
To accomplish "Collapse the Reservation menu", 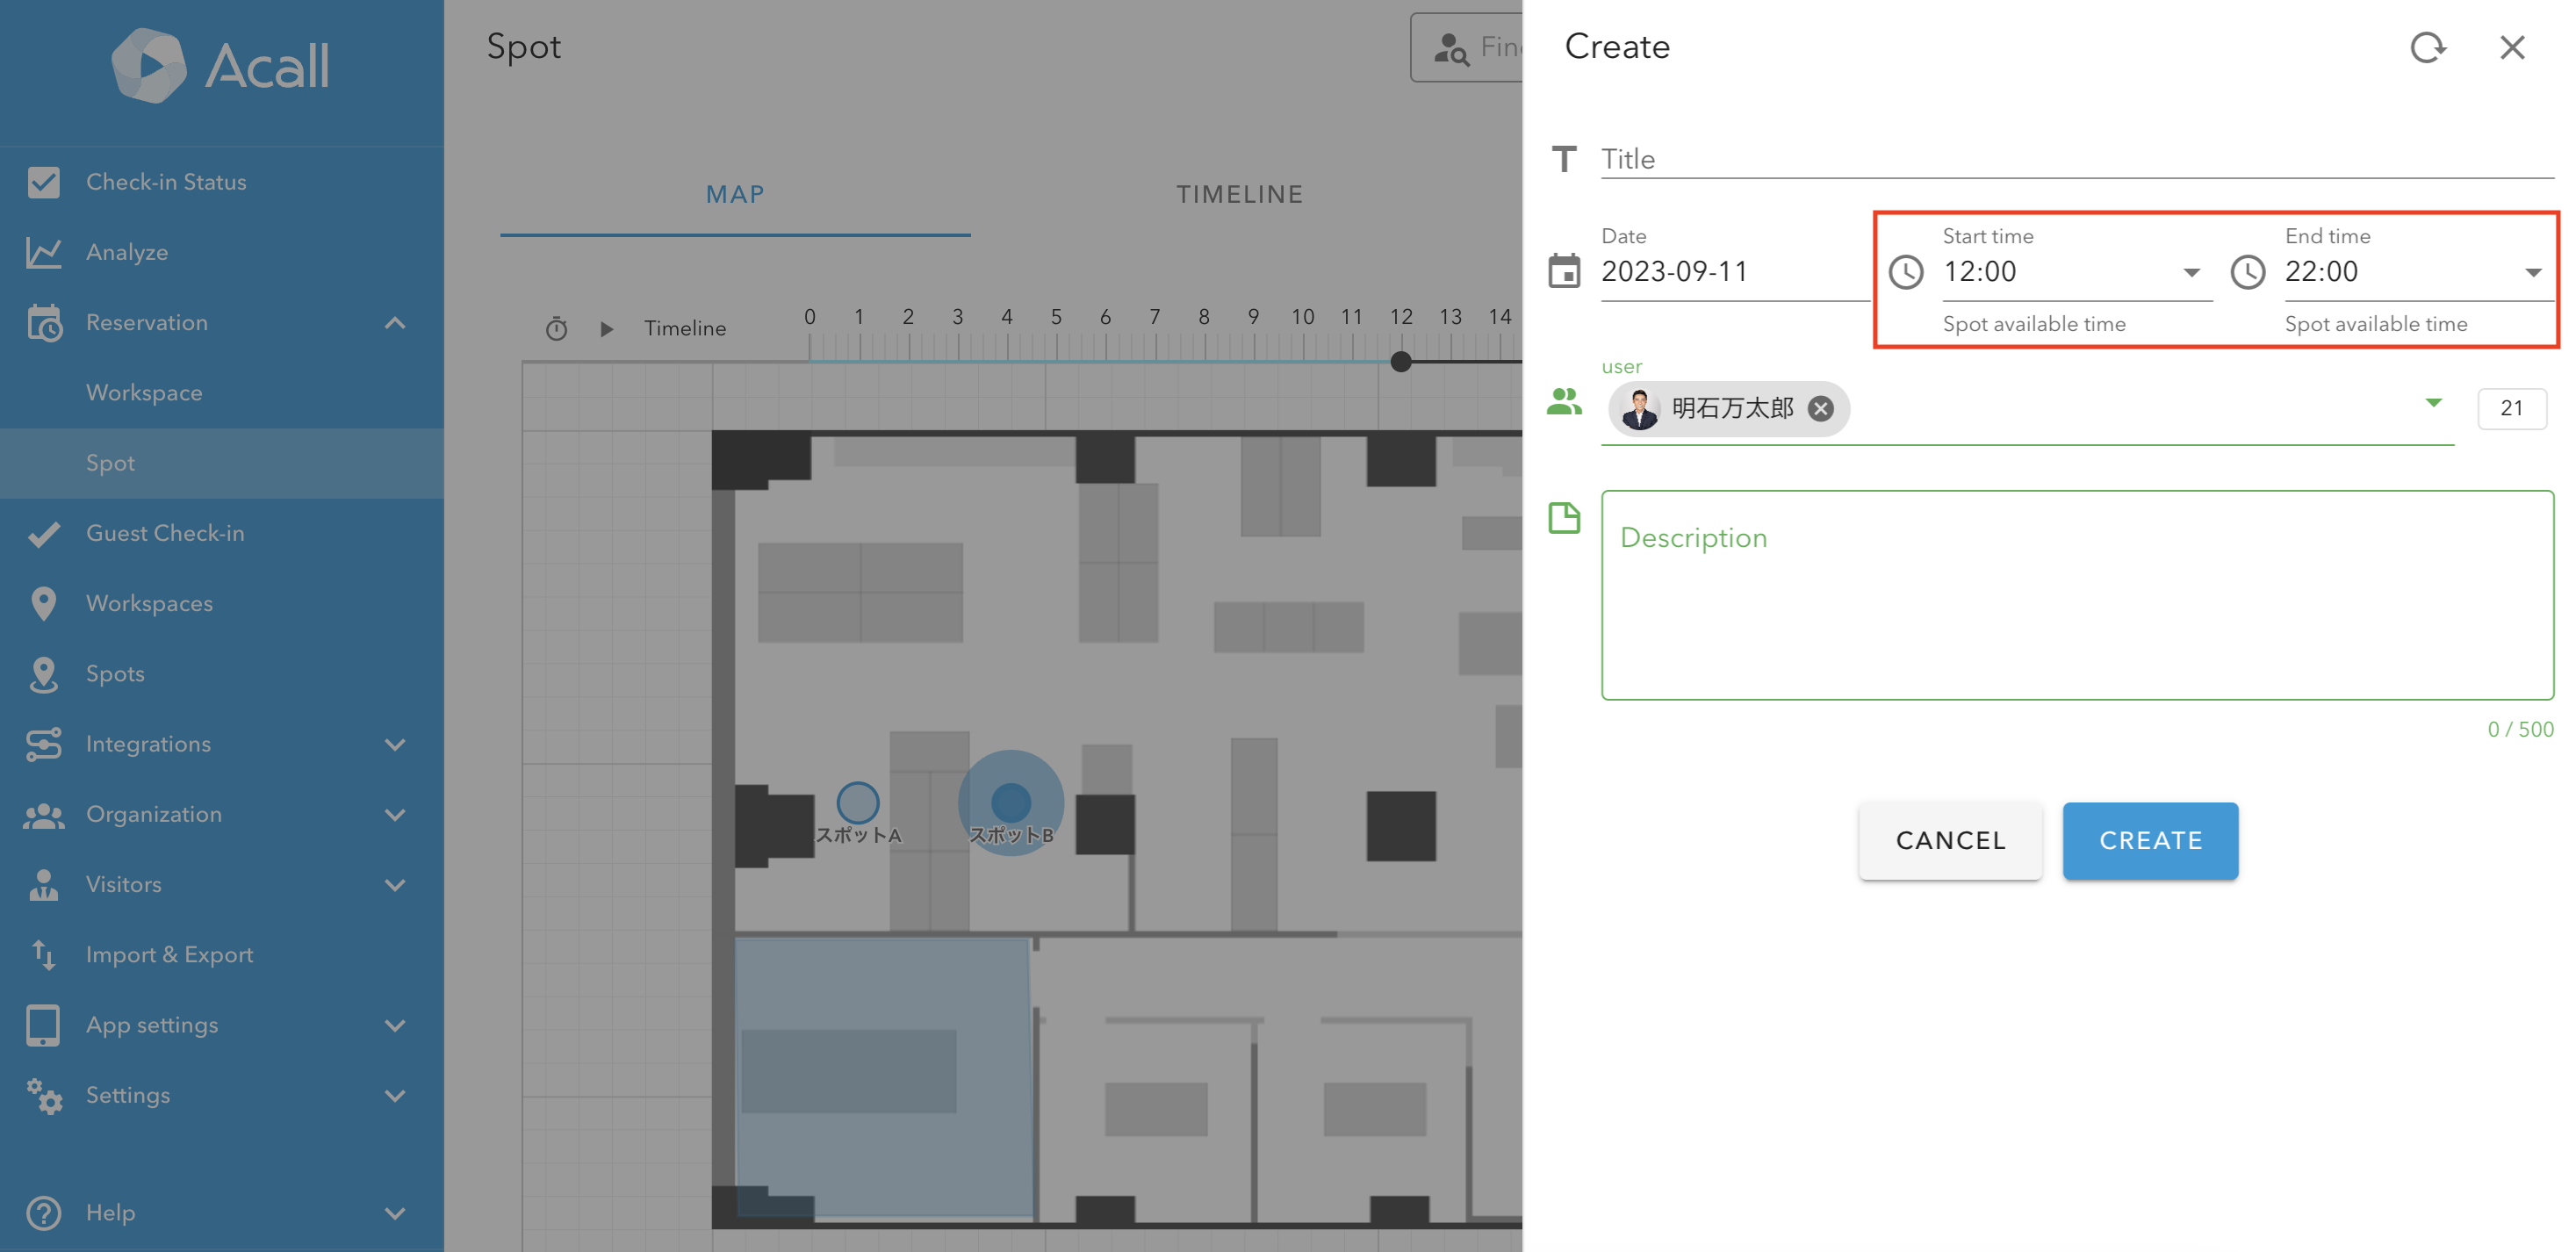I will [395, 323].
